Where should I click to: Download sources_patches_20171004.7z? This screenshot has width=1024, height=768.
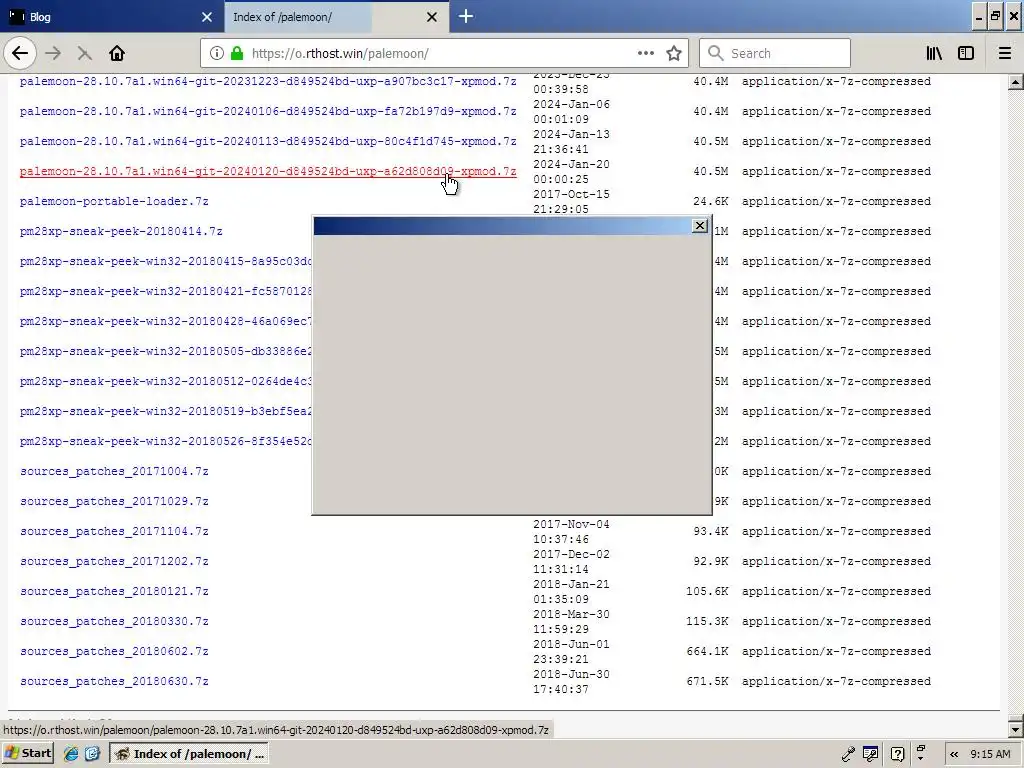114,472
